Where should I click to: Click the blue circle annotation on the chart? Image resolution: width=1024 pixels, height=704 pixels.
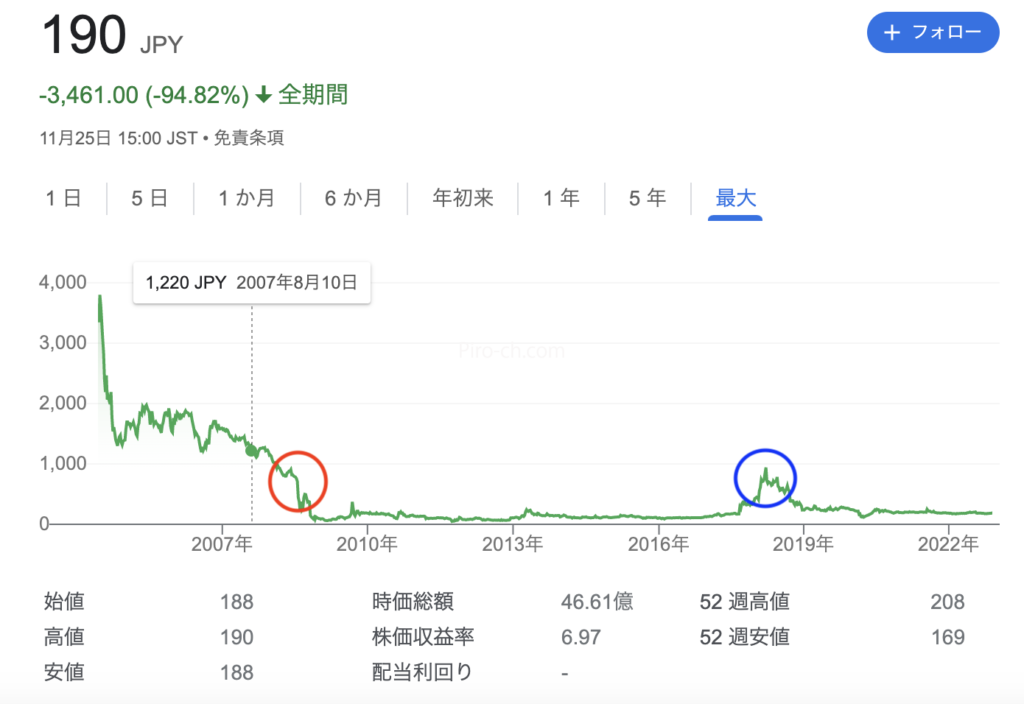[x=766, y=479]
